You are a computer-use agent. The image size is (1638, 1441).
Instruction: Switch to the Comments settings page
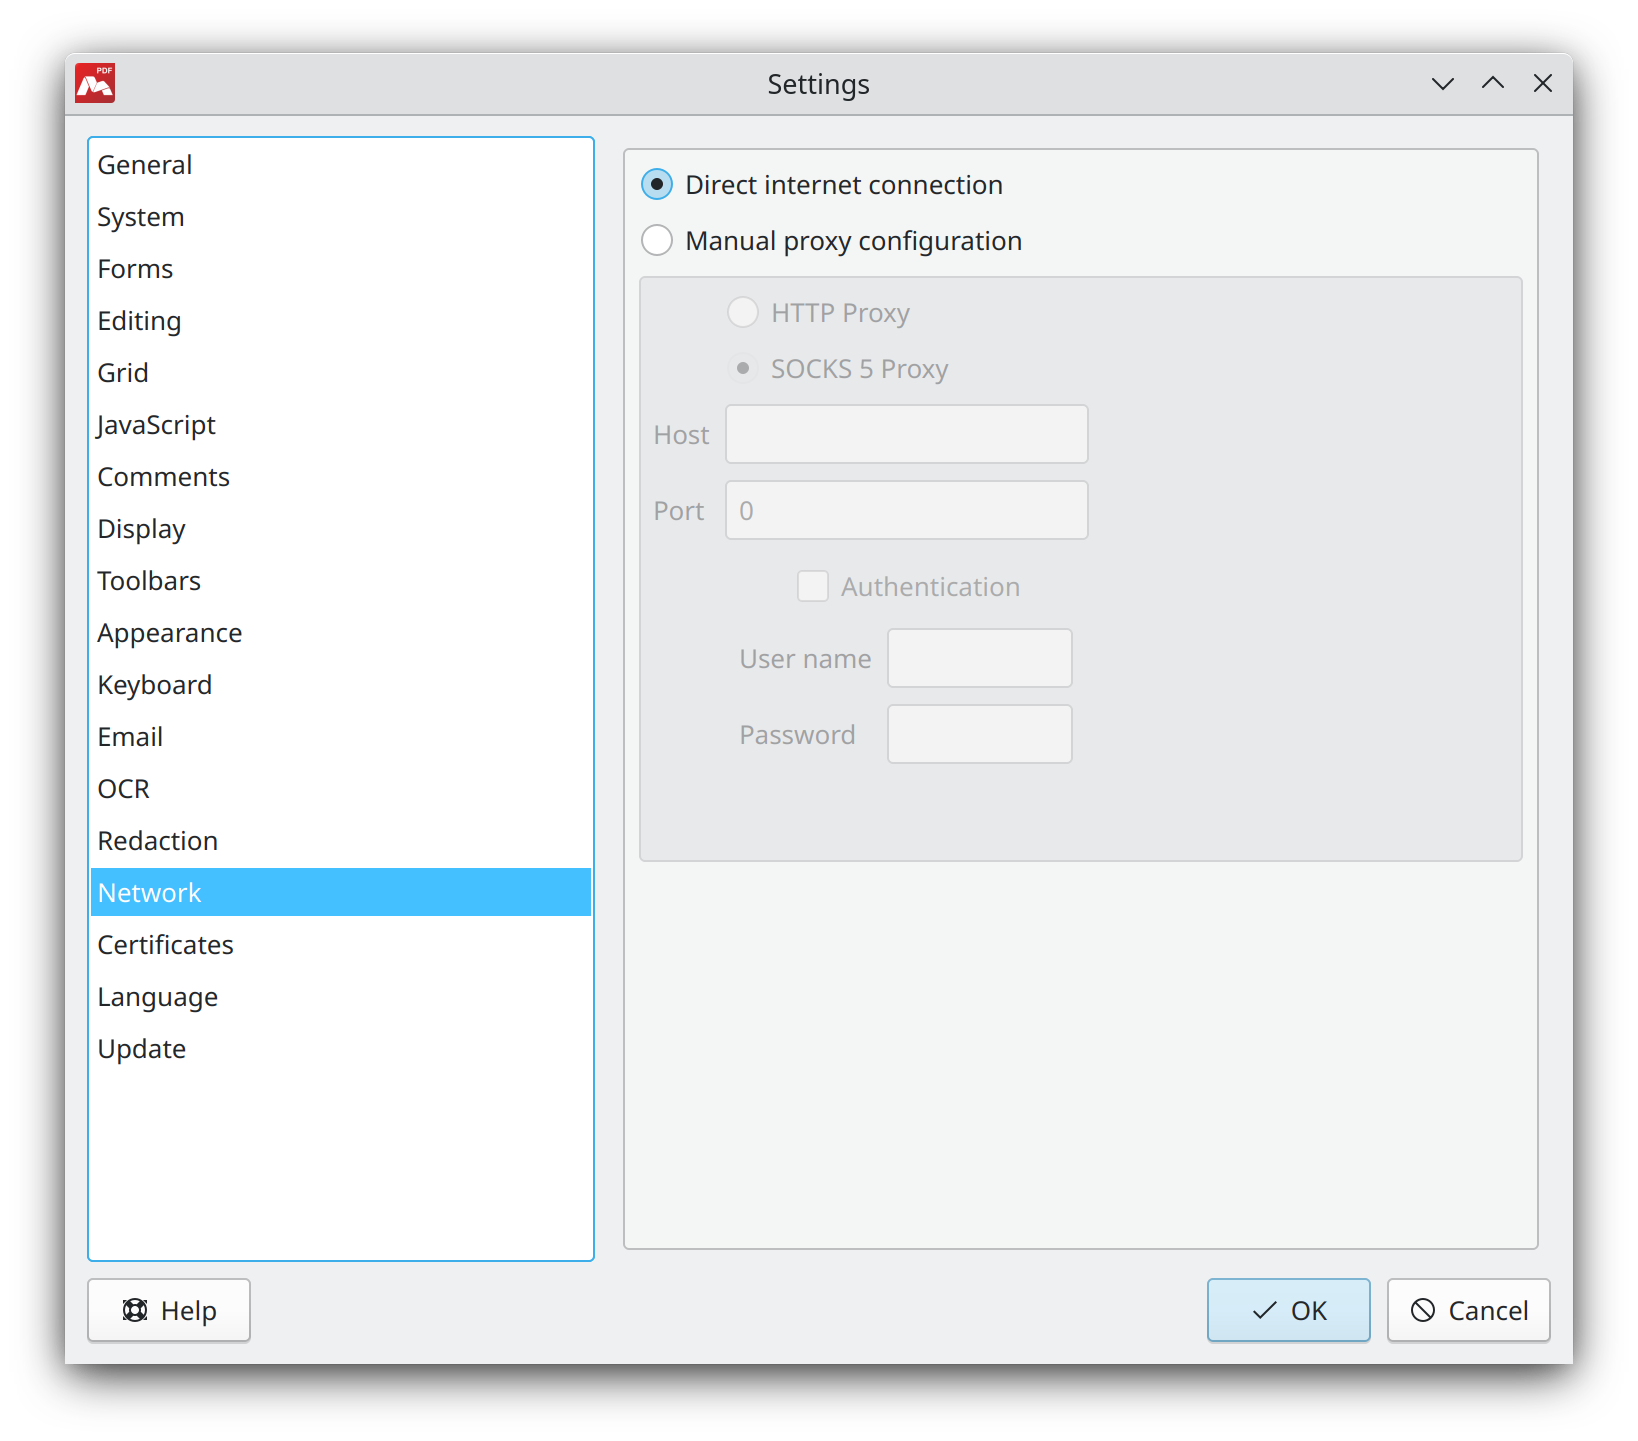tap(341, 476)
